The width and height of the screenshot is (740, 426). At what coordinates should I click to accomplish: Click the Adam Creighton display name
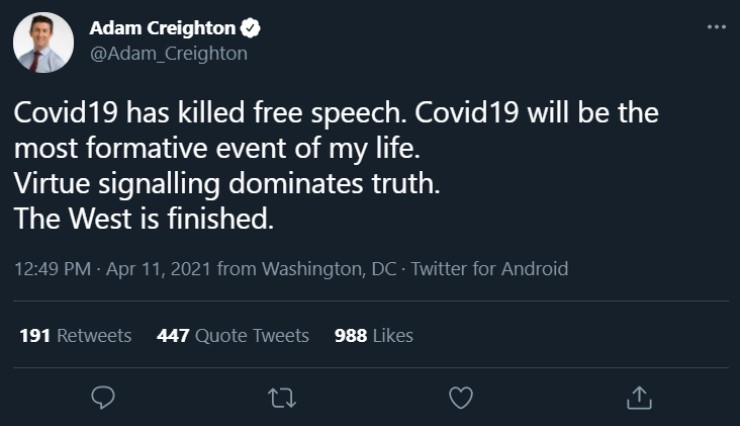[165, 28]
